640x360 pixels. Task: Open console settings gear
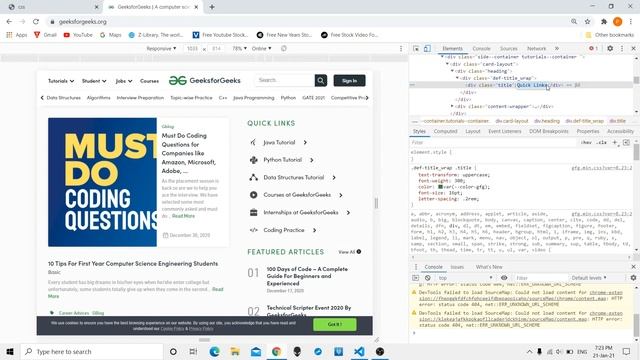click(x=633, y=278)
